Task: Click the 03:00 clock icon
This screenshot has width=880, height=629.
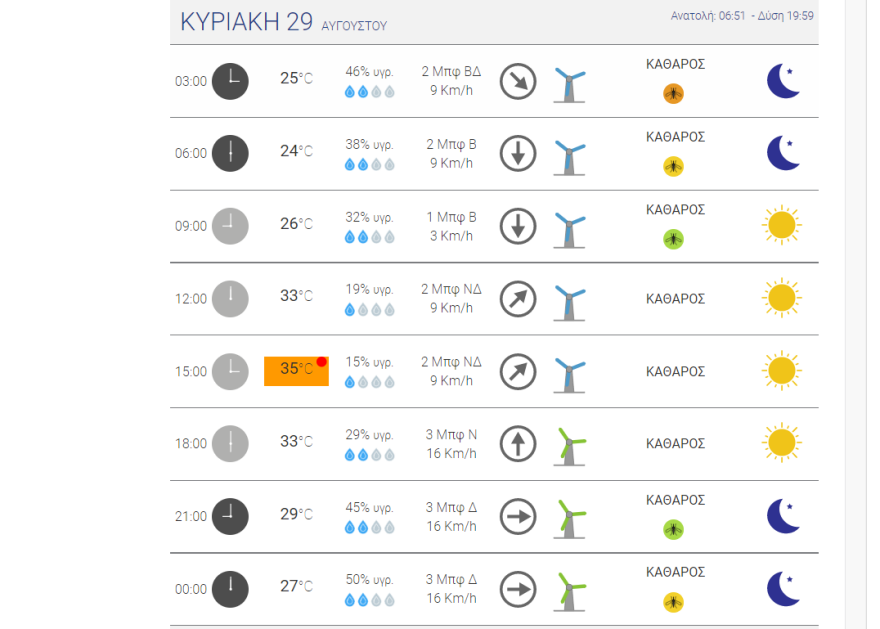Action: coord(230,81)
